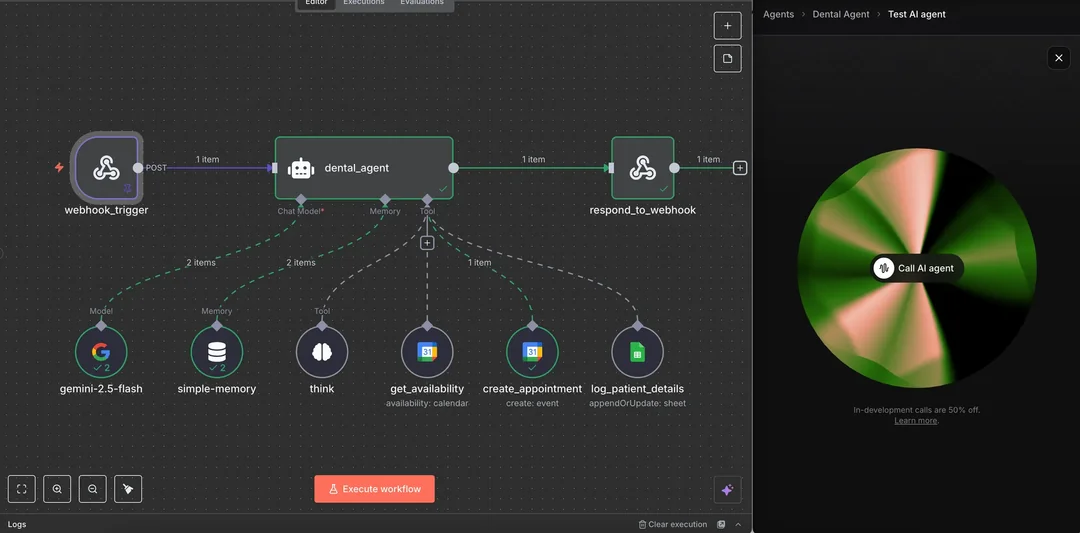Open the webhook_trigger node
The height and width of the screenshot is (533, 1080).
(106, 168)
